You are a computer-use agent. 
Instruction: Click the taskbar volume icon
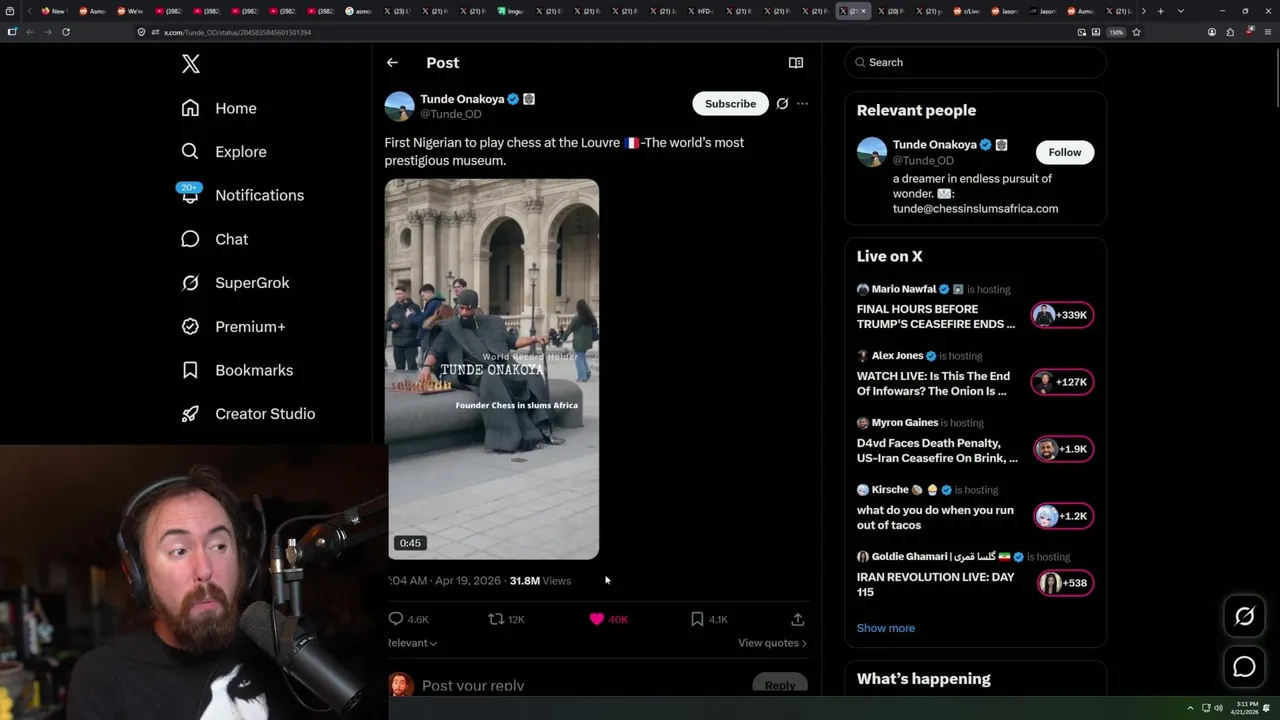pyautogui.click(x=1218, y=708)
